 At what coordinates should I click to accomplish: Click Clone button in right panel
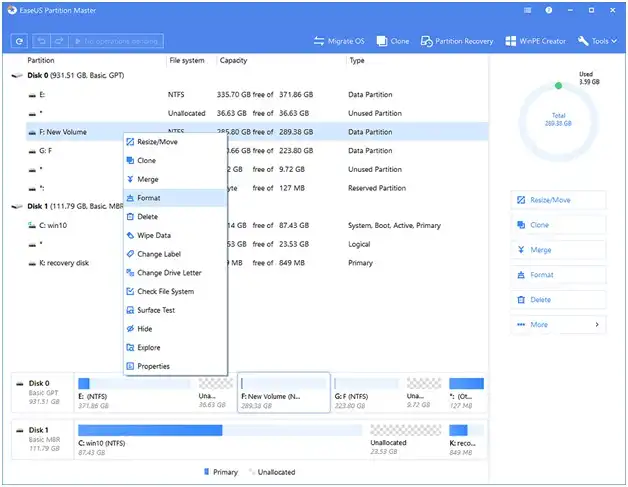pos(558,225)
